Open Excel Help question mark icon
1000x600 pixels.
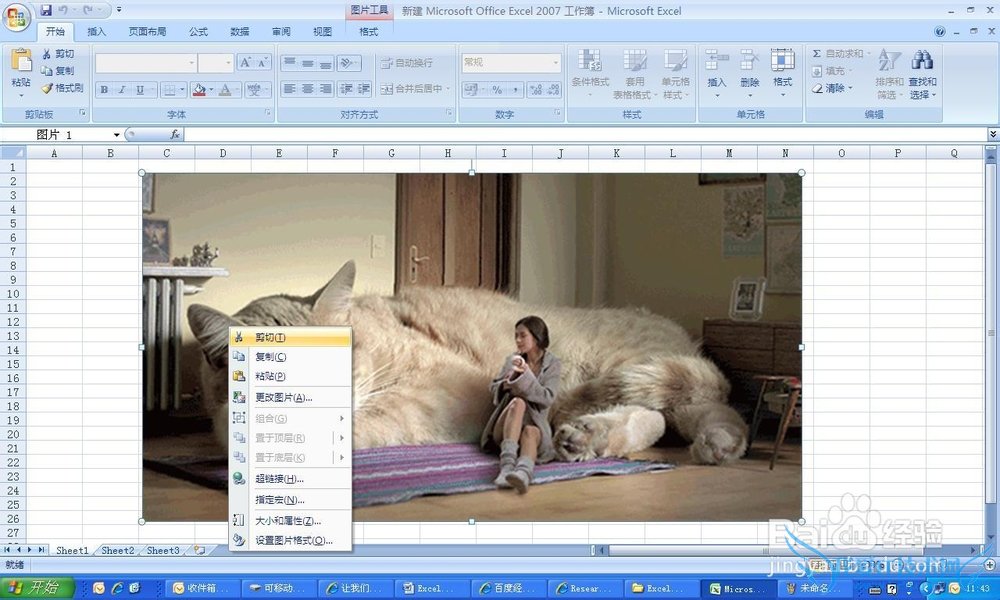pyautogui.click(x=939, y=31)
